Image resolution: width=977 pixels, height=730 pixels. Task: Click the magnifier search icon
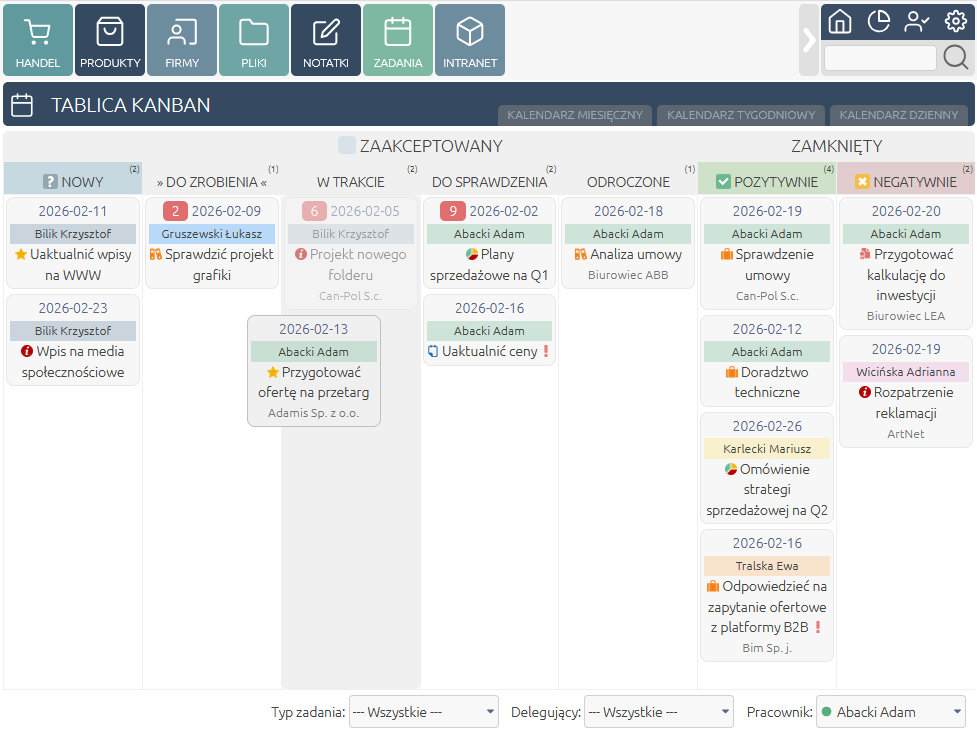click(x=956, y=58)
